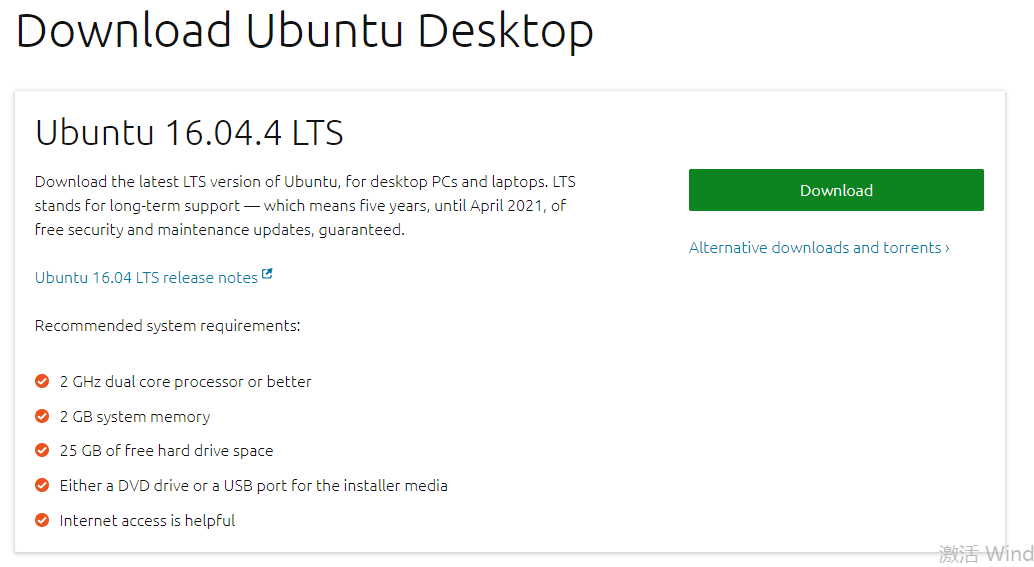Screen dimensions: 1034x567
Task: Click '25 GB of free hard drive space' text
Action: (x=166, y=451)
